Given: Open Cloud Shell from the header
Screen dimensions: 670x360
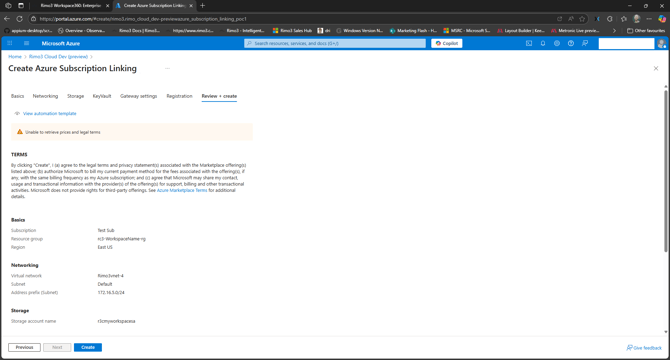Looking at the screenshot, I should (x=529, y=43).
